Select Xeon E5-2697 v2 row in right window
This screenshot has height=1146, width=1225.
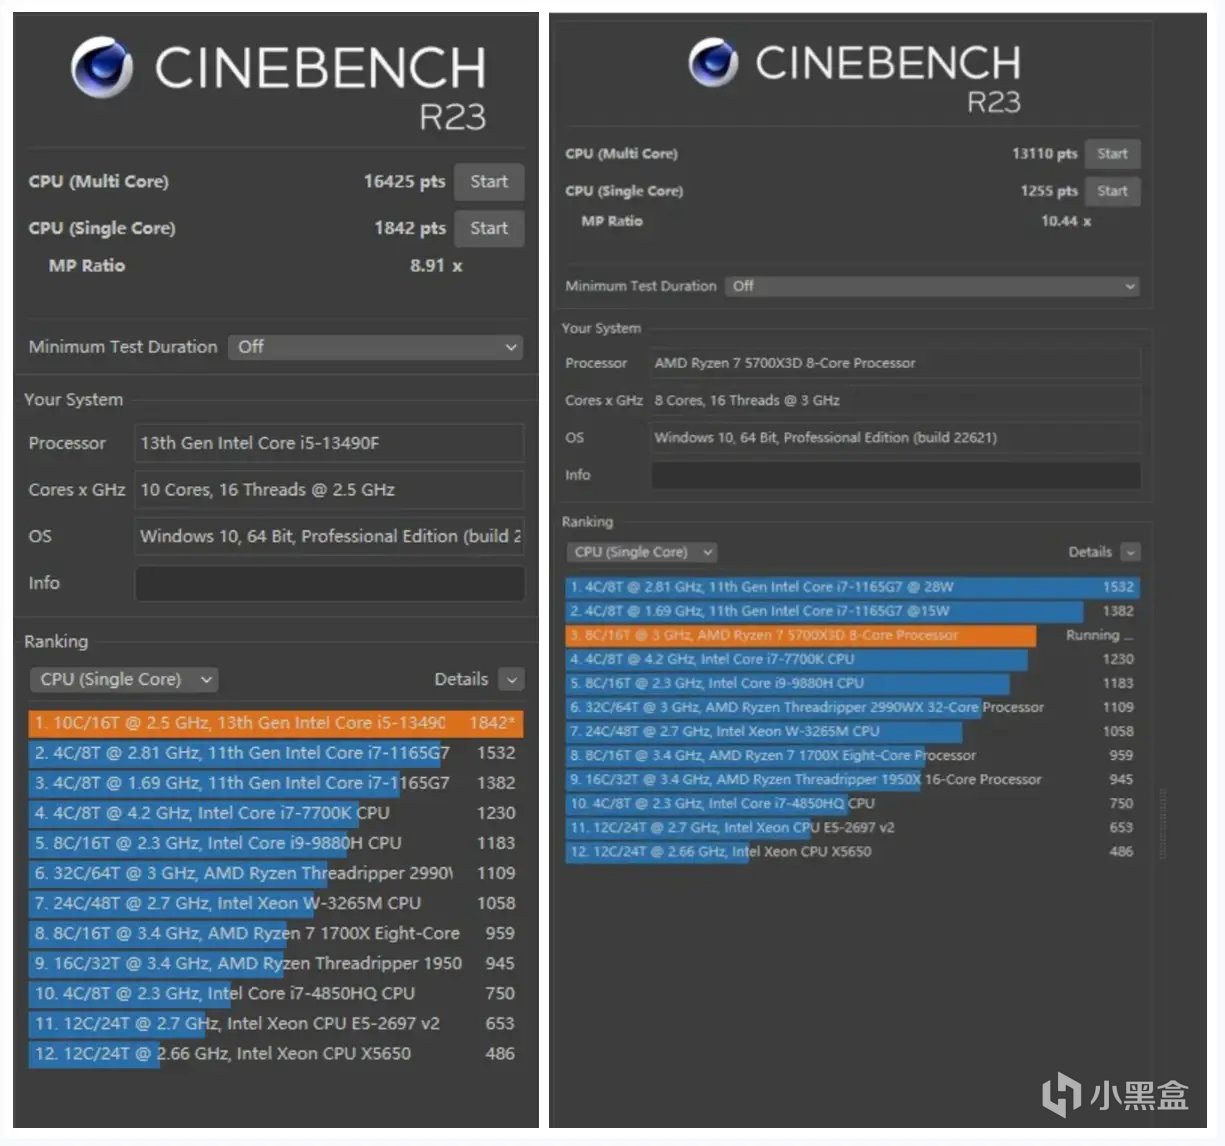(852, 827)
